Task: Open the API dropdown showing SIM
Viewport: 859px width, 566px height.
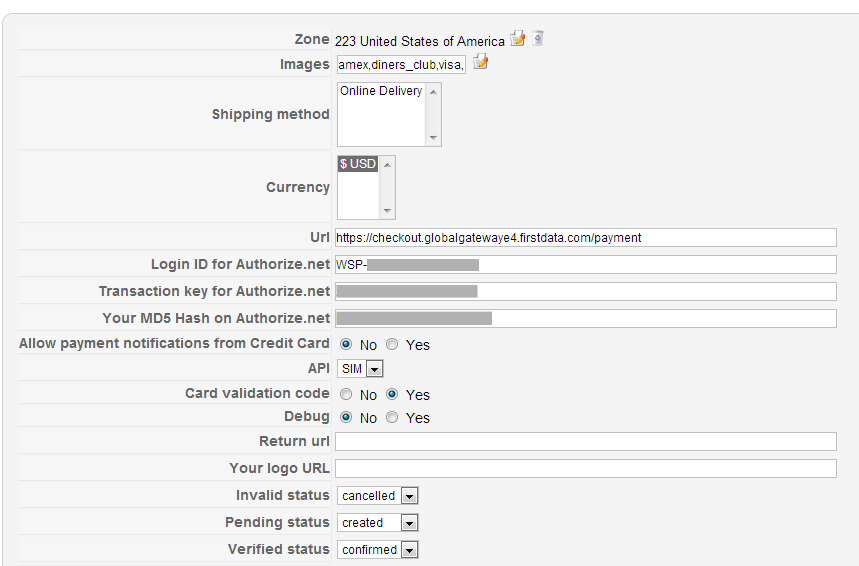Action: pos(360,369)
